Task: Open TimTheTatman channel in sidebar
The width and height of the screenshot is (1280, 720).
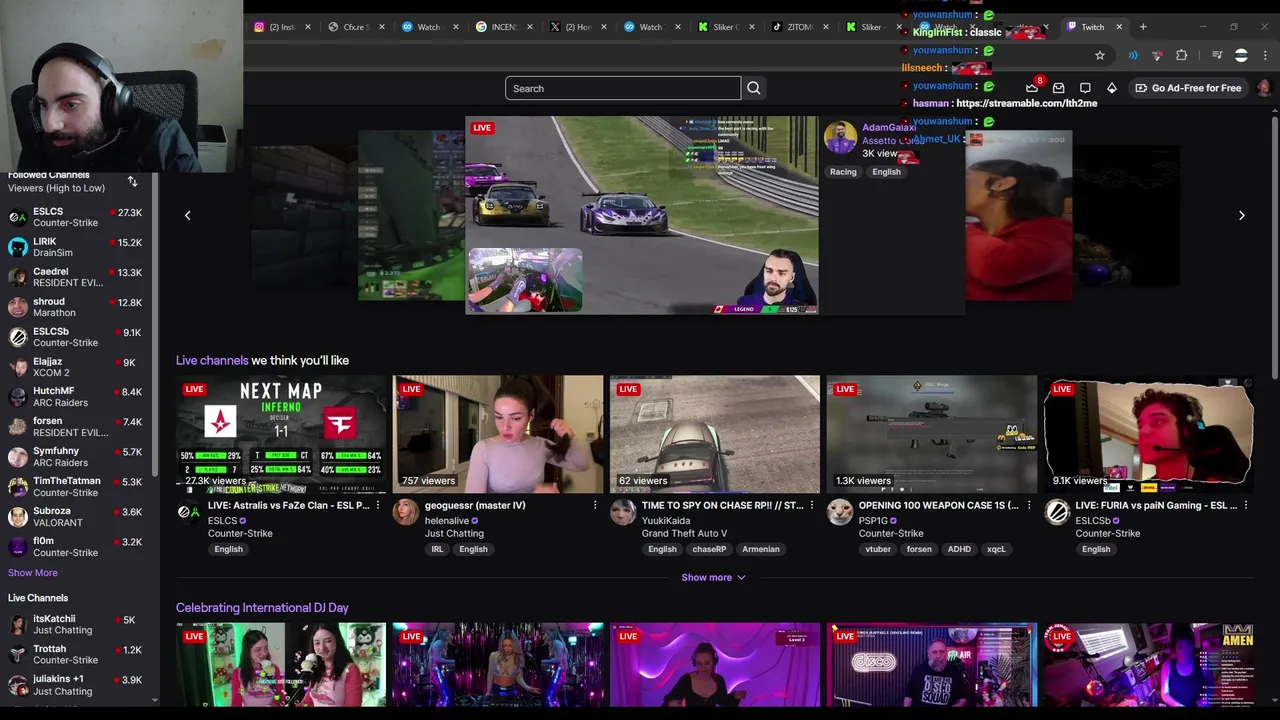Action: [x=76, y=486]
